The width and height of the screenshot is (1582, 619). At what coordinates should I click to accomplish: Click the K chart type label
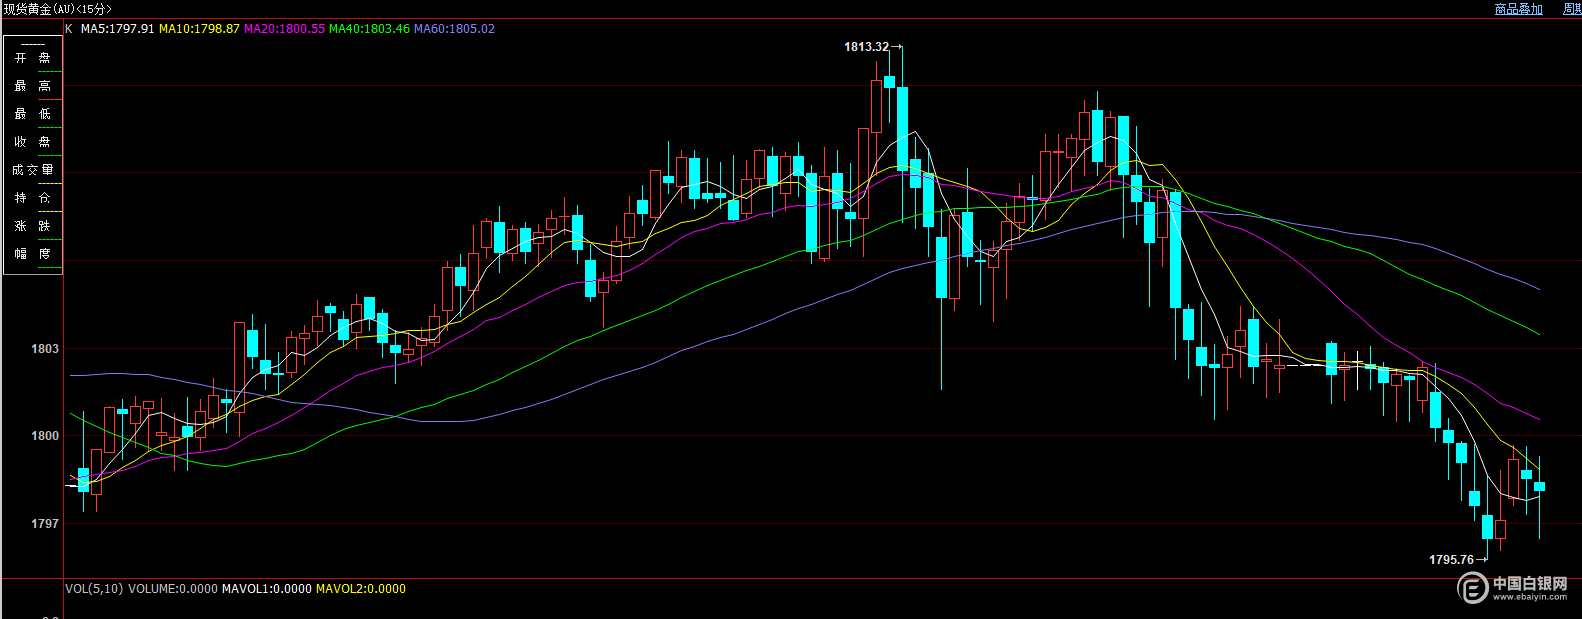click(69, 29)
